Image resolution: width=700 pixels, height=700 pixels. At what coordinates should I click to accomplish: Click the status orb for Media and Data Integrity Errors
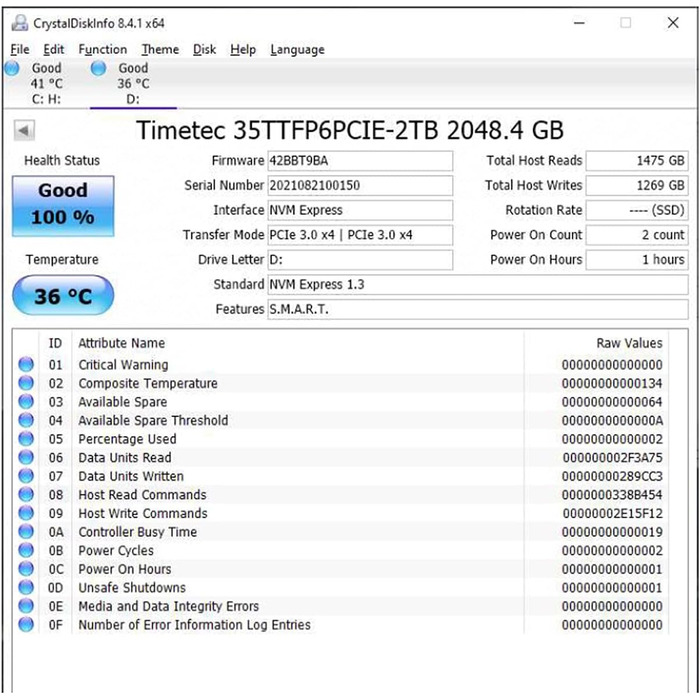tap(26, 606)
